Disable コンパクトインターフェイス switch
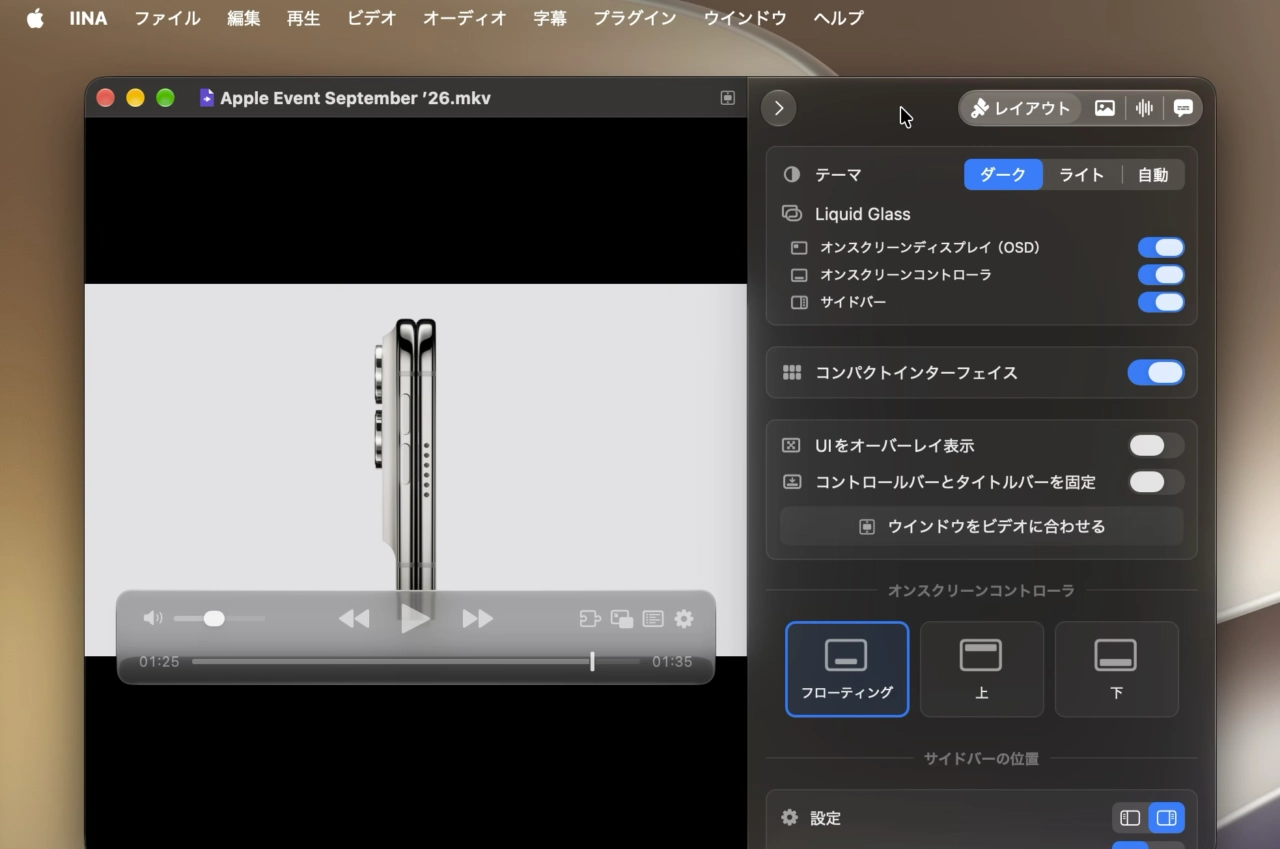Viewport: 1280px width, 849px height. (1156, 373)
